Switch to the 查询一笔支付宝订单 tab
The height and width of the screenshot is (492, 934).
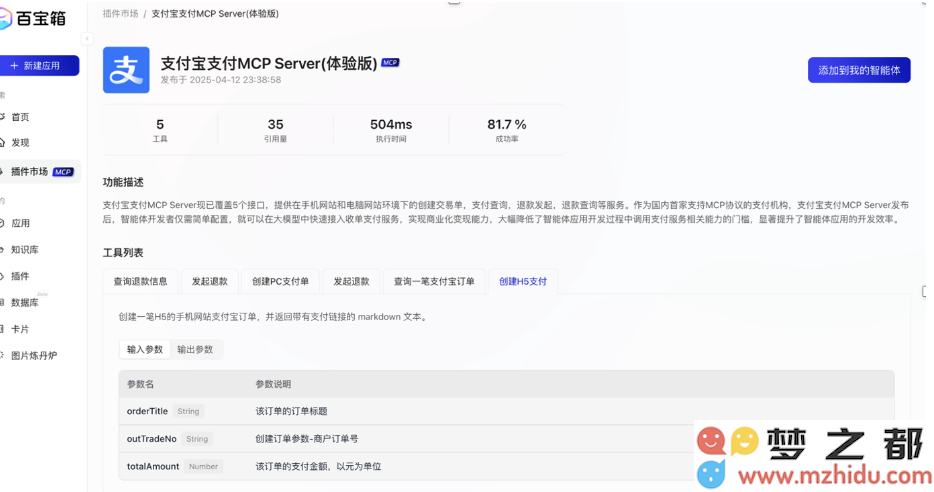(x=434, y=281)
